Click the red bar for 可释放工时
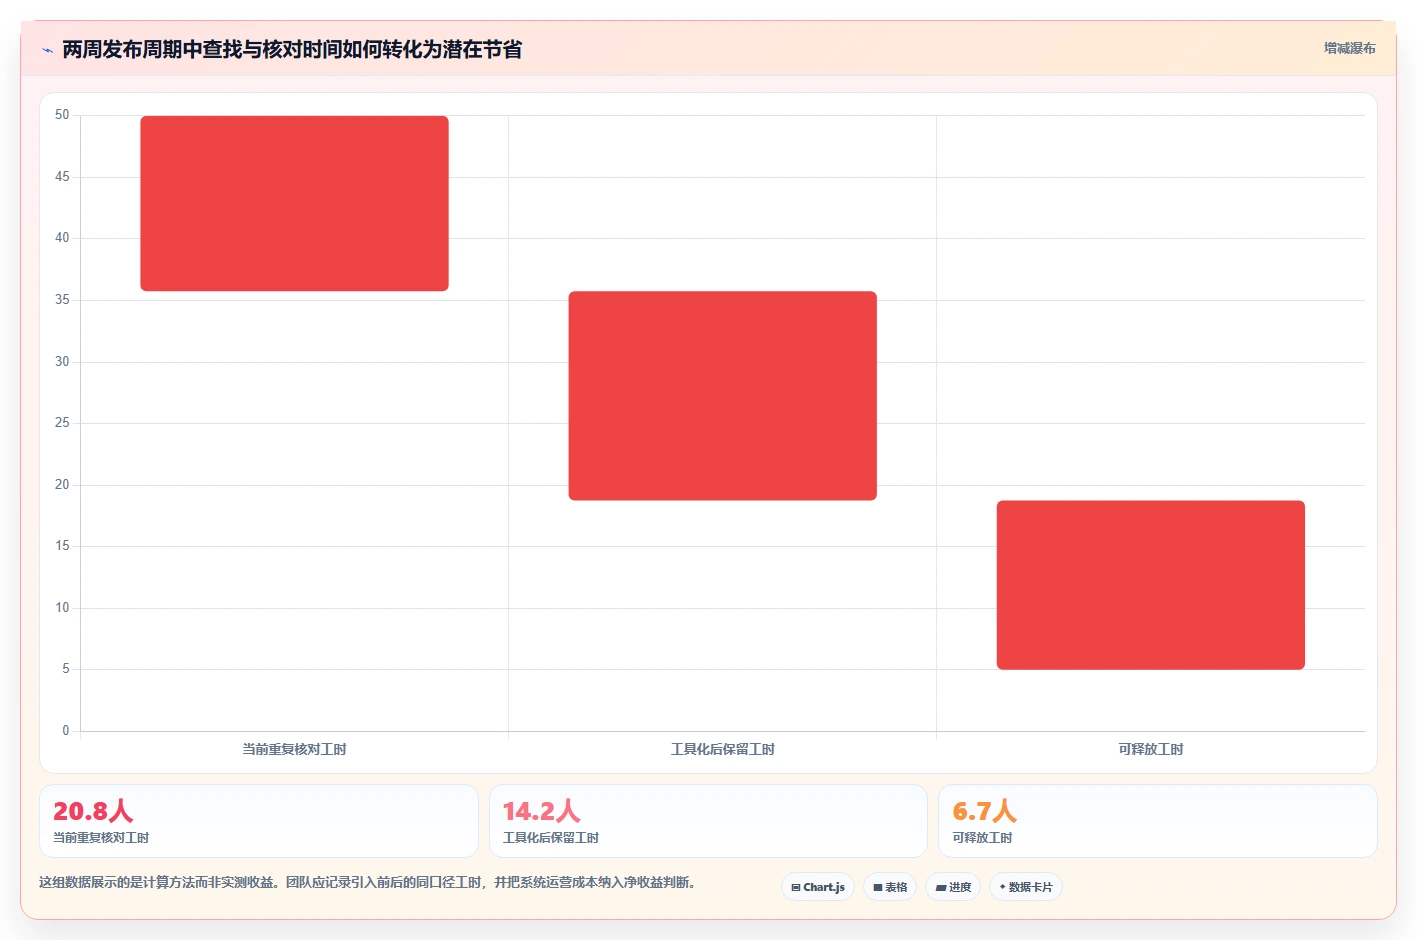 coord(1151,585)
